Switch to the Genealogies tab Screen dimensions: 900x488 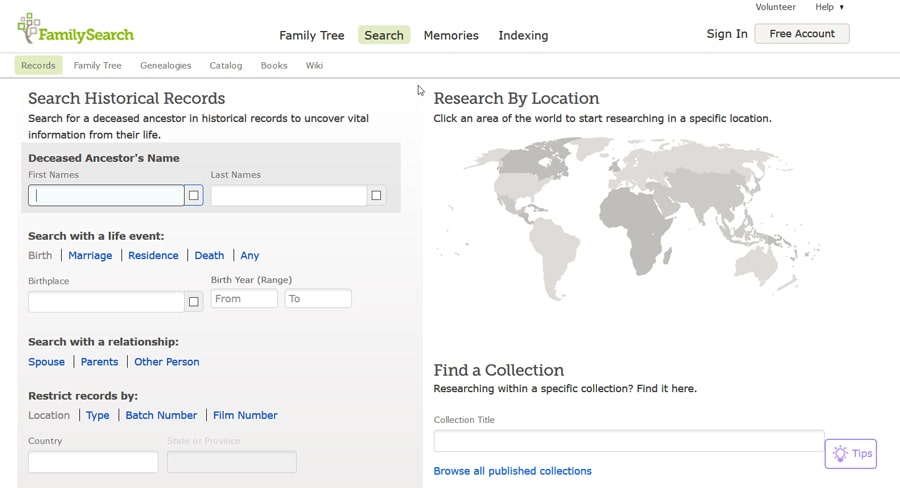(x=165, y=65)
